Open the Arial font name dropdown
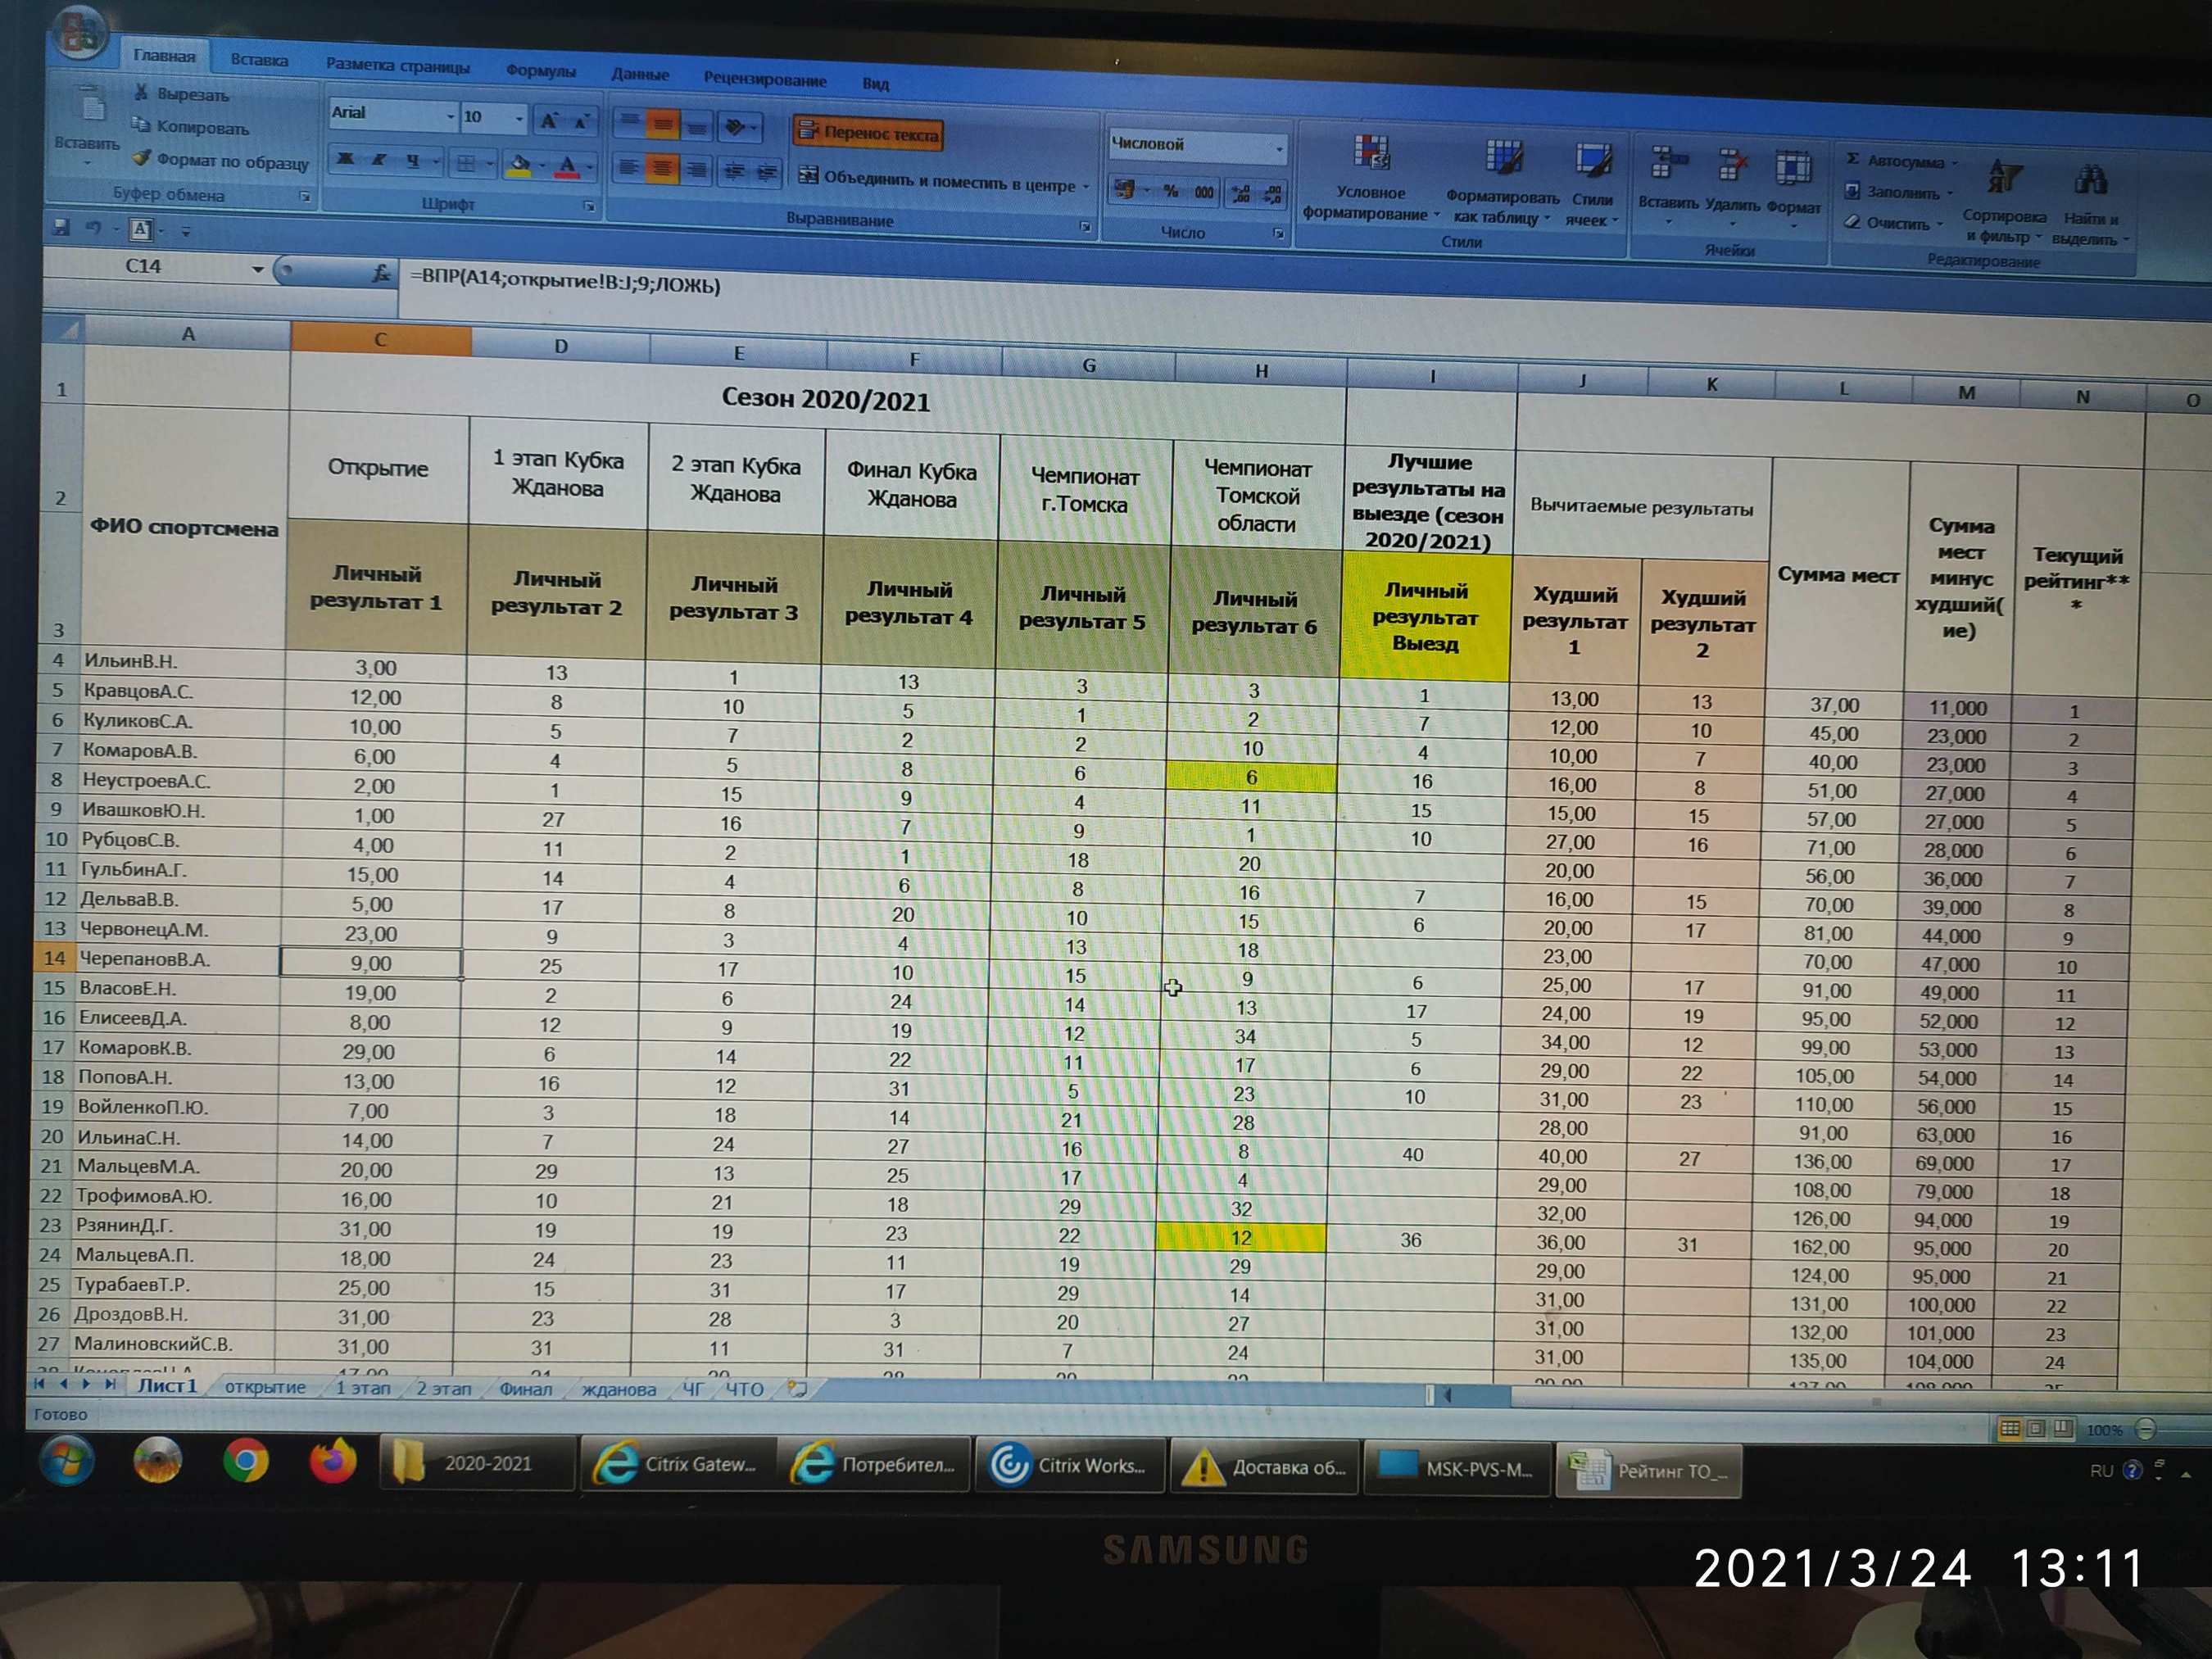 click(450, 117)
